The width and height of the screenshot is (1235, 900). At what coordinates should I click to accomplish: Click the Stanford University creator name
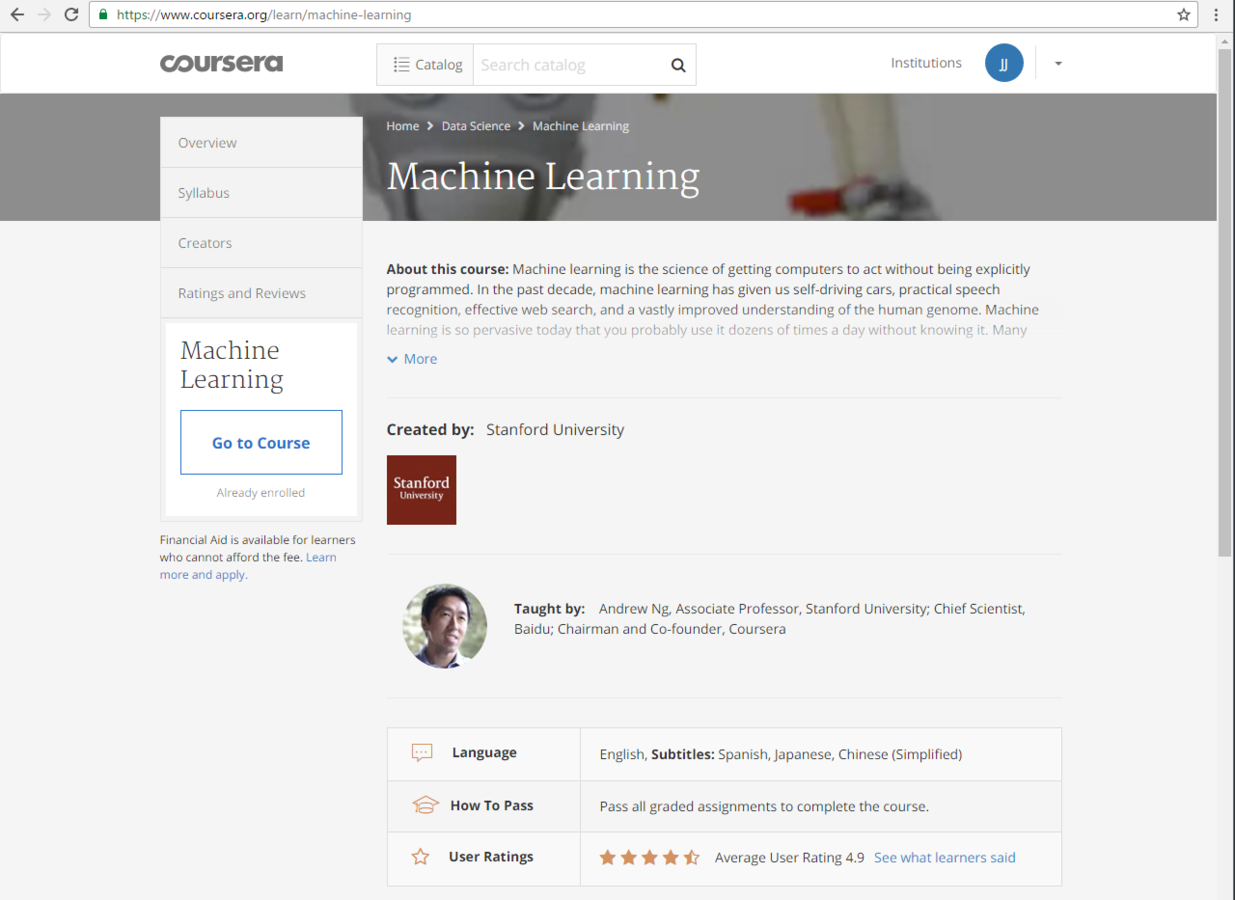pyautogui.click(x=555, y=430)
